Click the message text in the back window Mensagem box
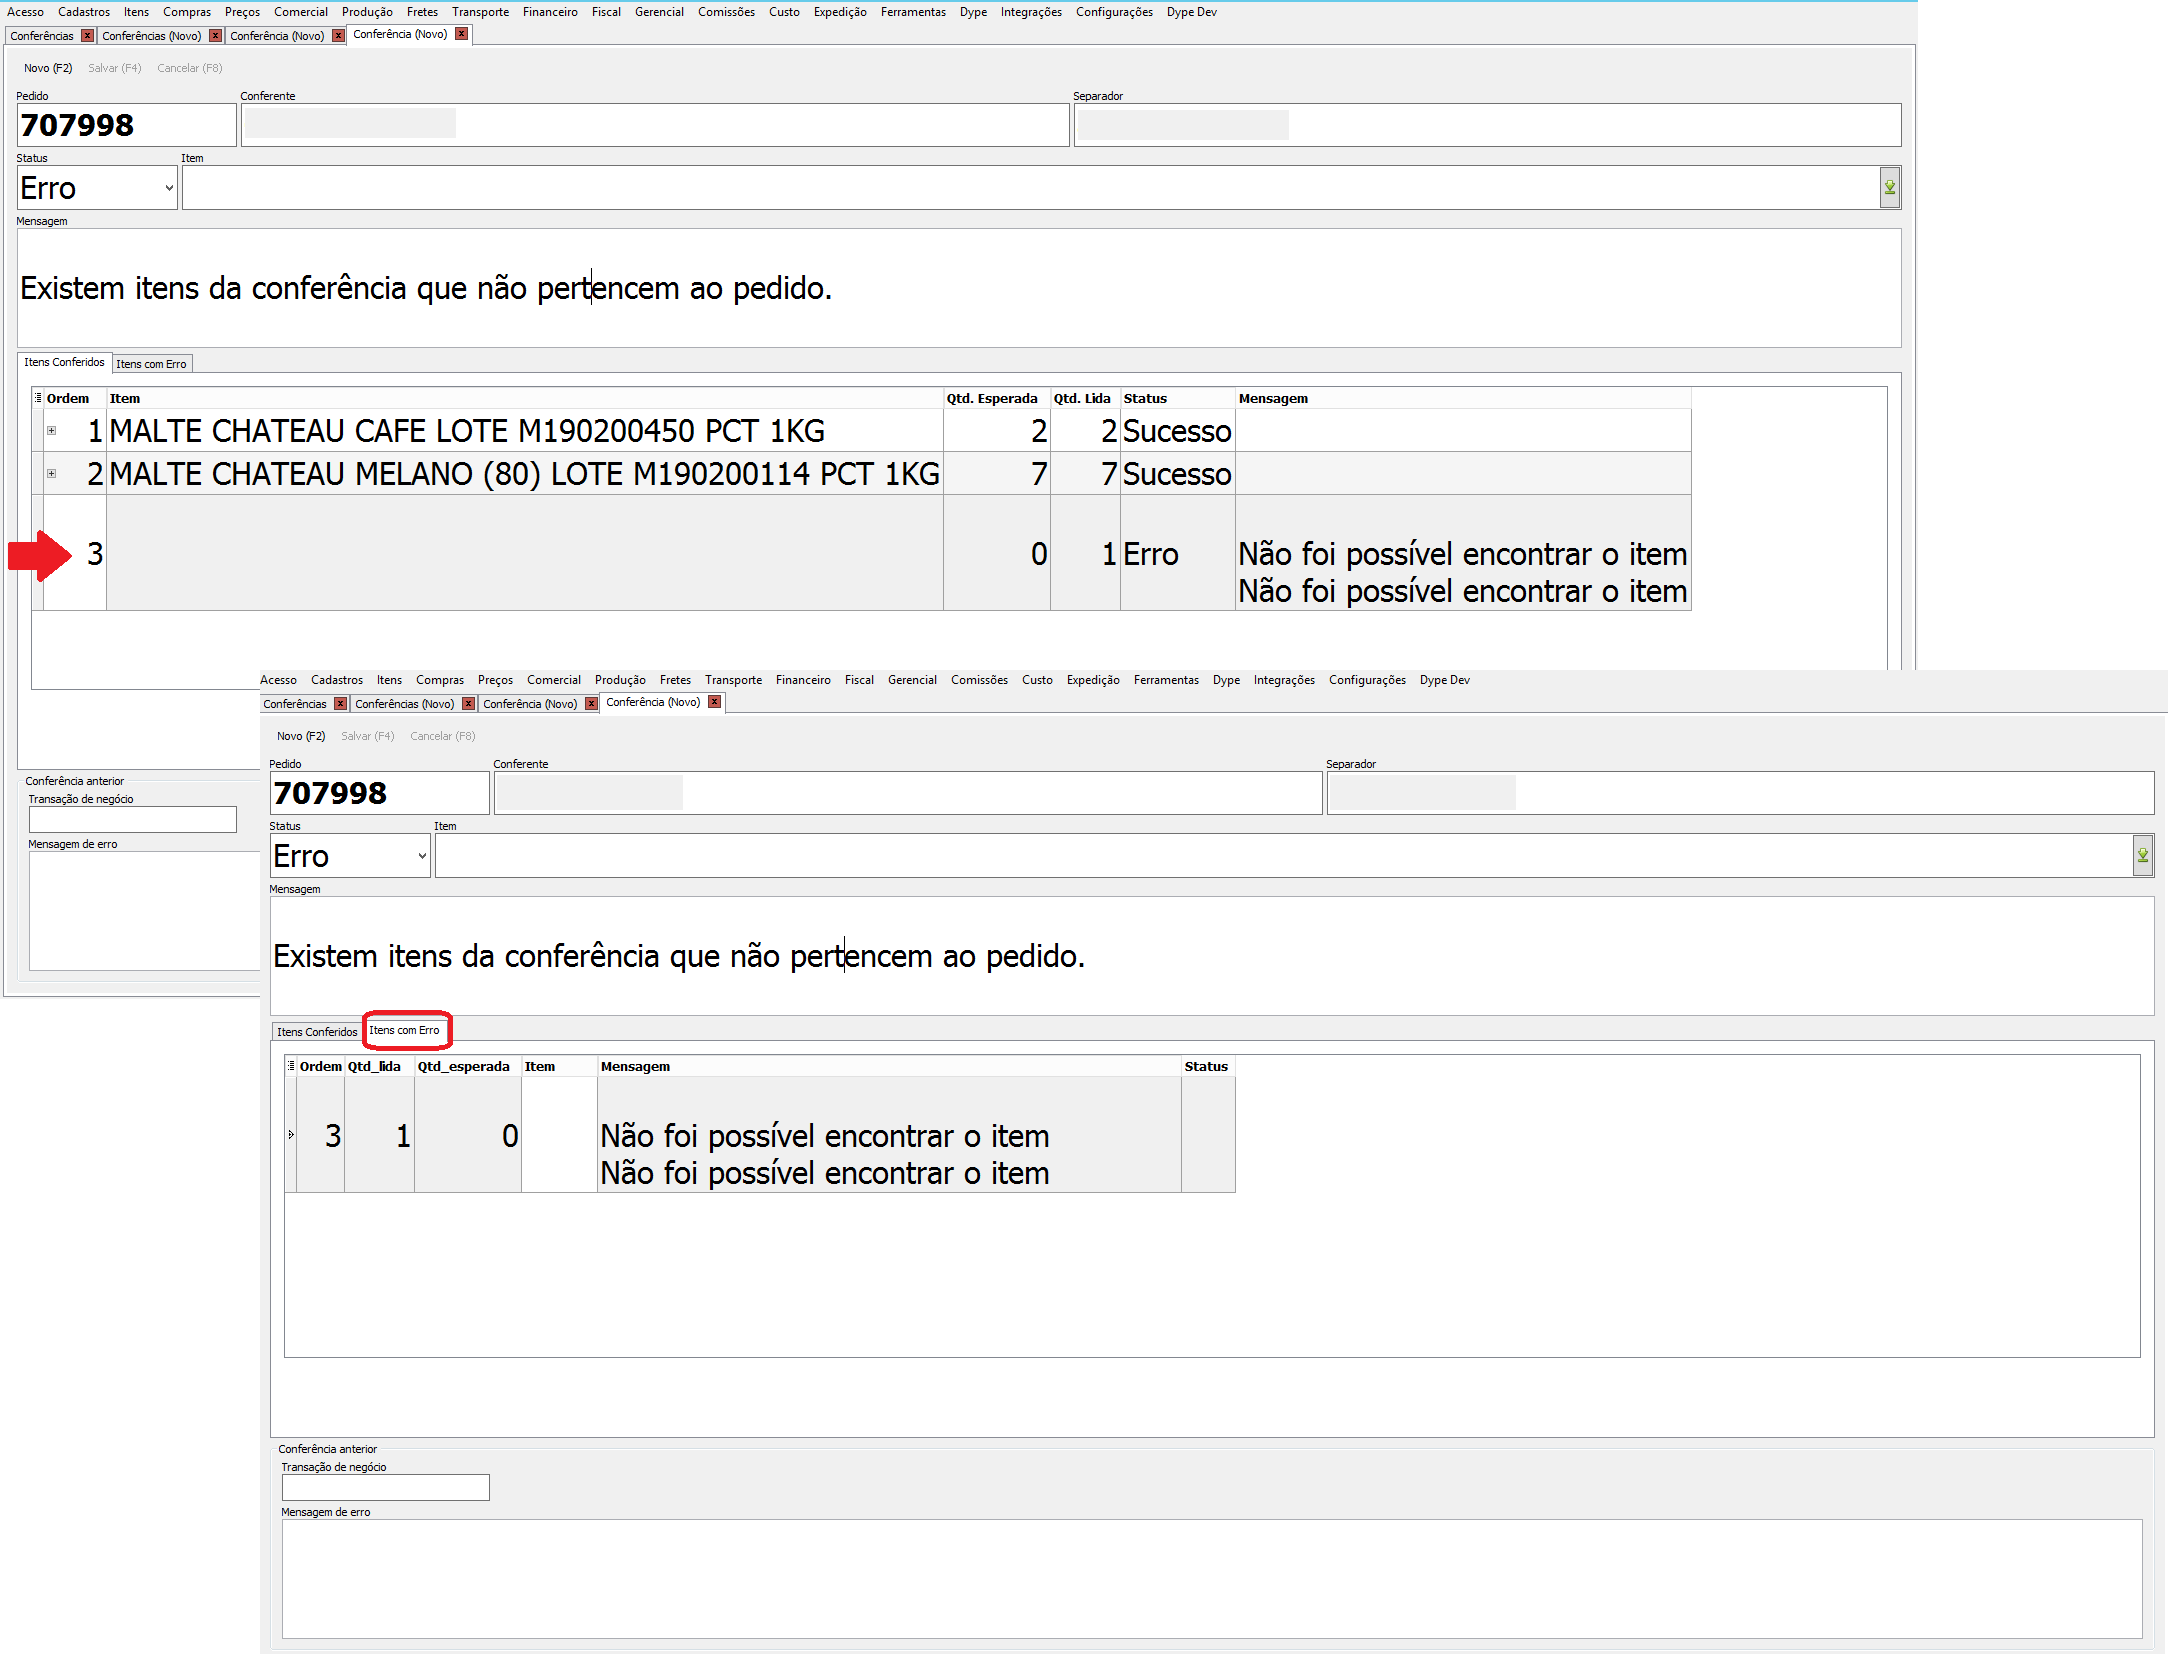The width and height of the screenshot is (2168, 1654). (x=426, y=288)
